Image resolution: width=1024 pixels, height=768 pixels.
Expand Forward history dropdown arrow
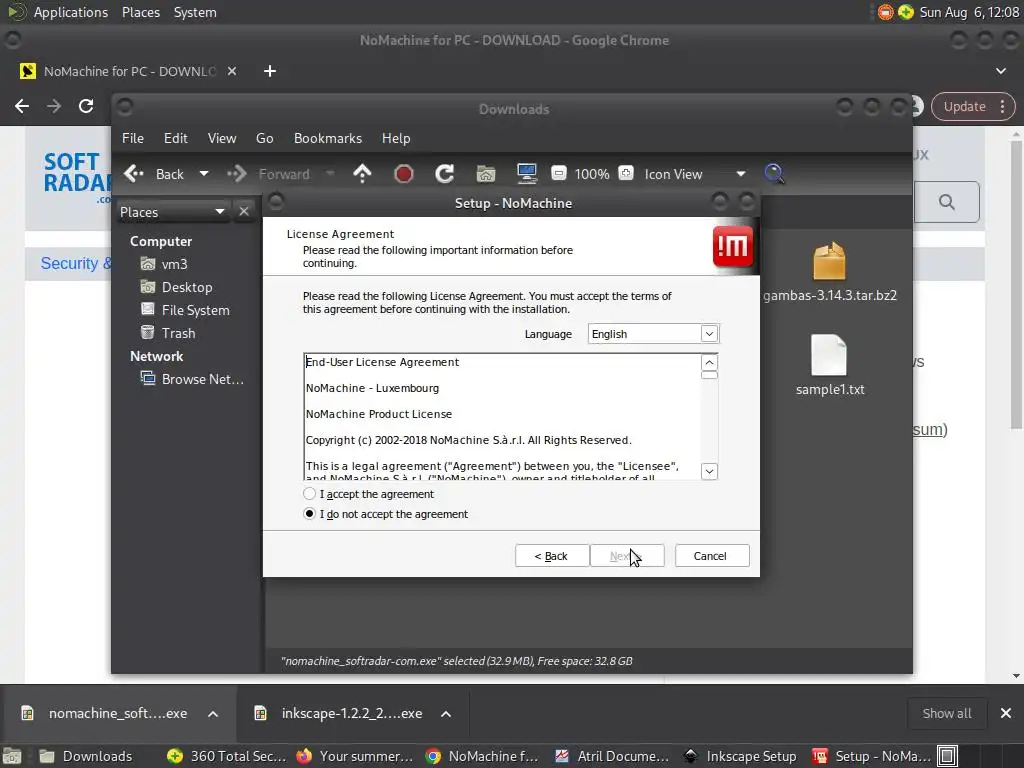330,174
